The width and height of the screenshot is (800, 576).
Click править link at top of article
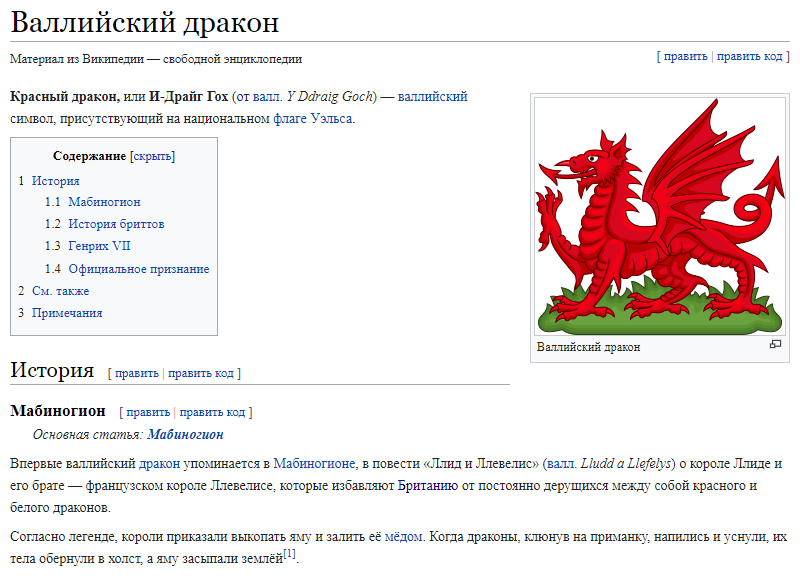685,56
